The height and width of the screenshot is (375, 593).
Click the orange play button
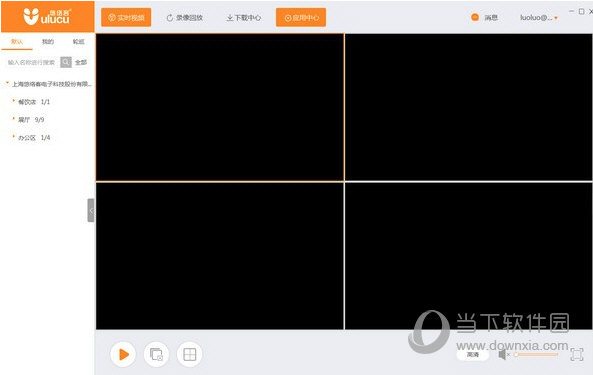coord(123,354)
